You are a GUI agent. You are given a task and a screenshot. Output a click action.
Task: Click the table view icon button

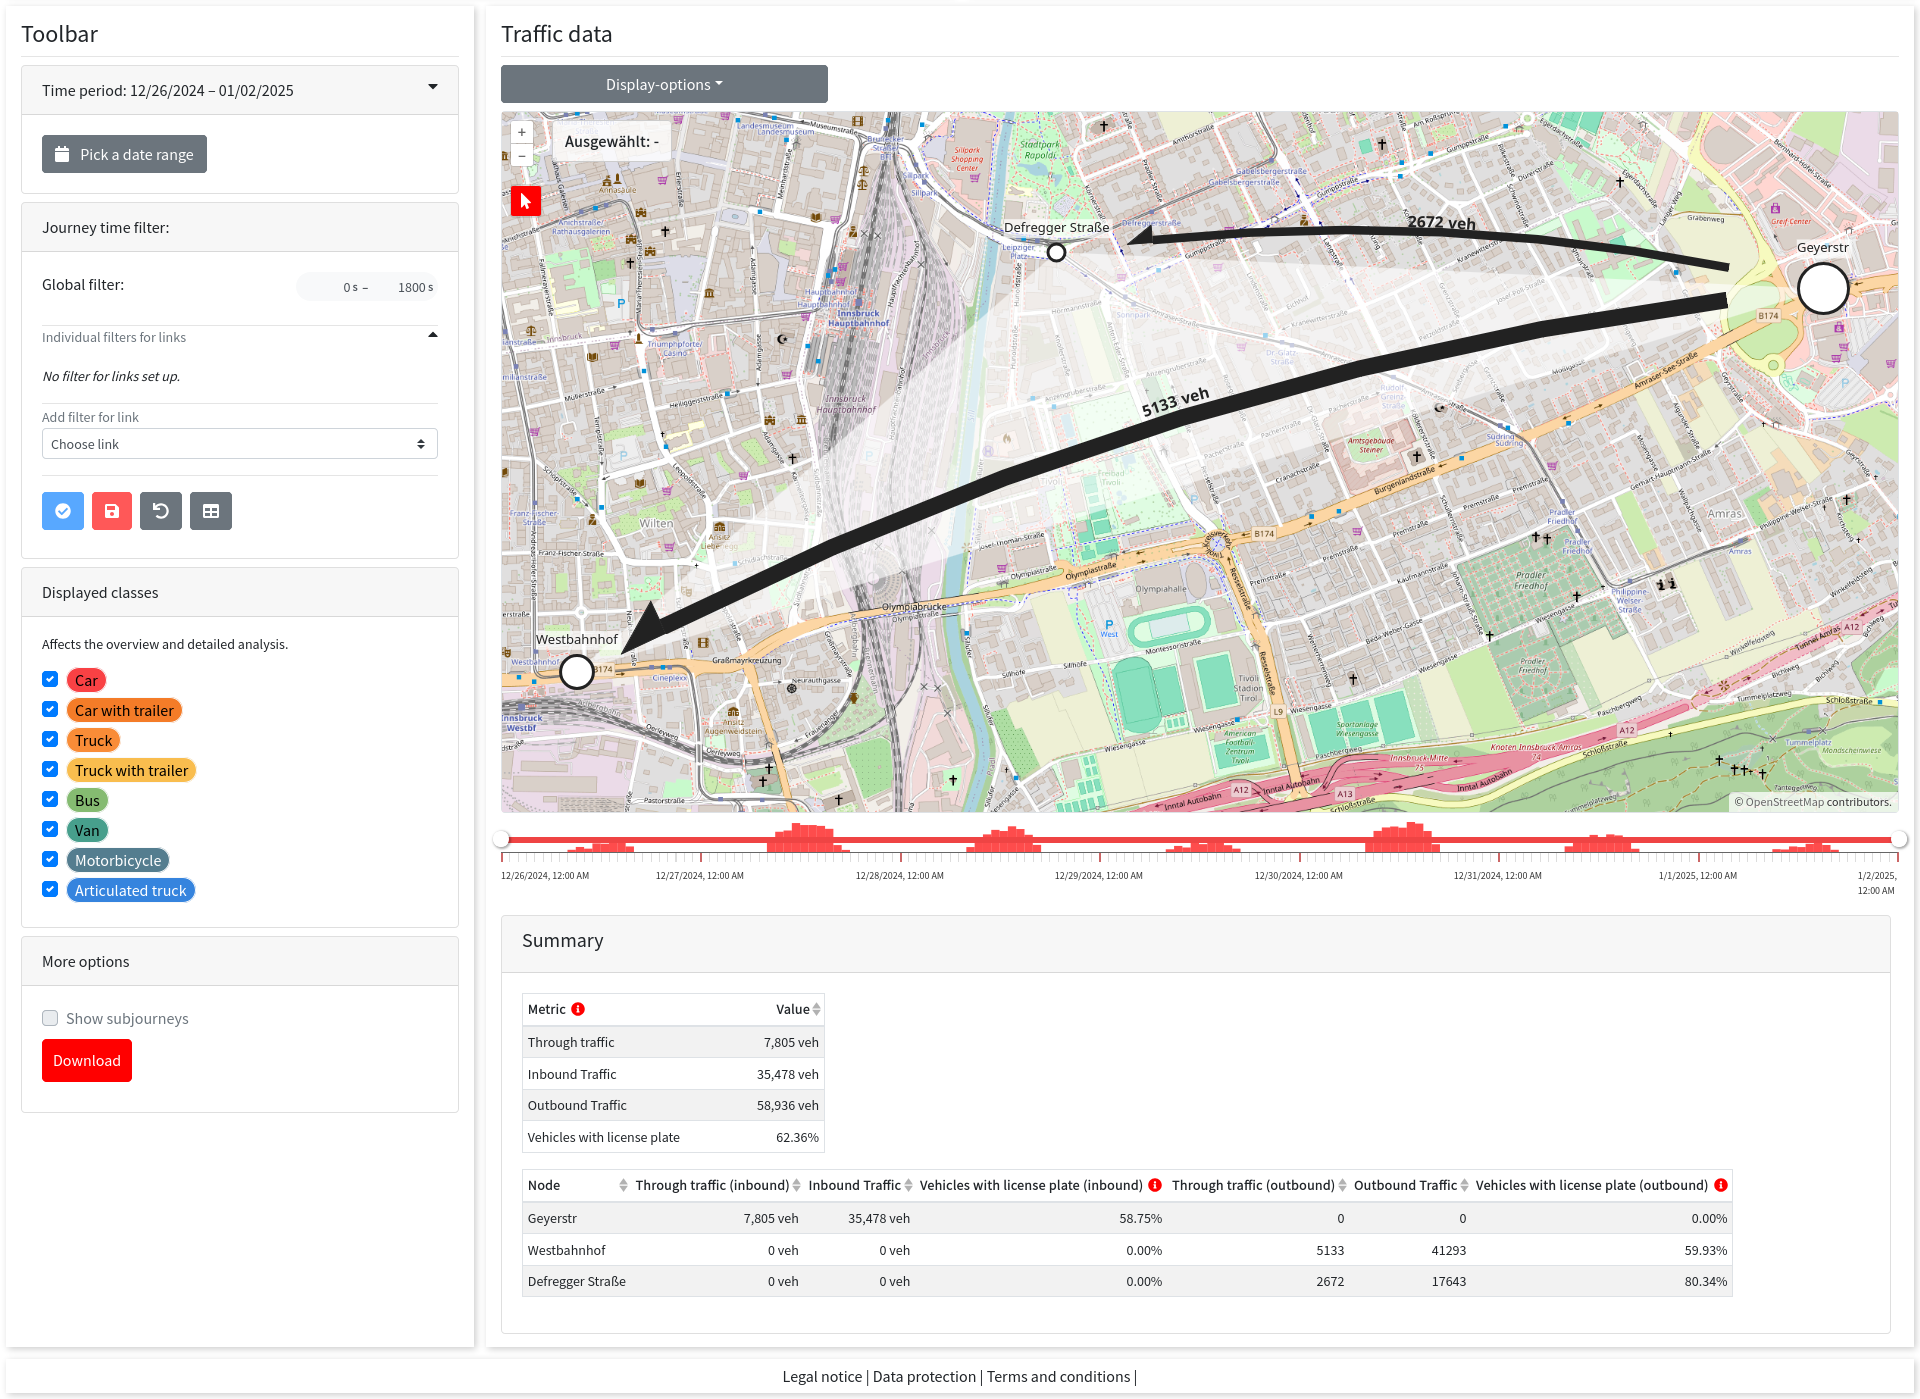coord(211,511)
